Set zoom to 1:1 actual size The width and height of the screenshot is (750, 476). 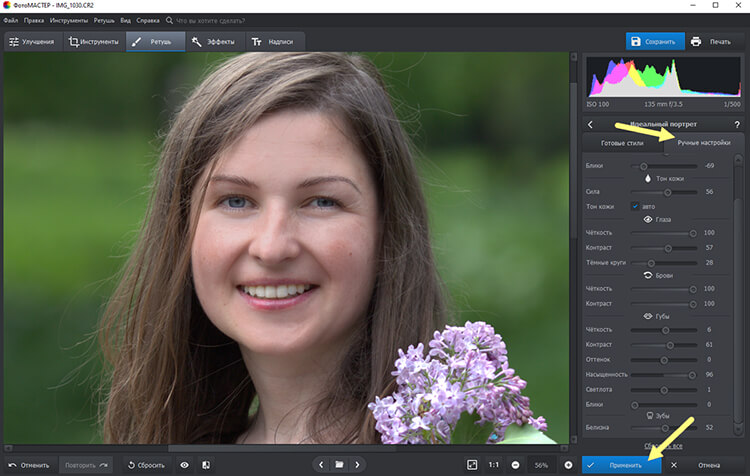494,465
